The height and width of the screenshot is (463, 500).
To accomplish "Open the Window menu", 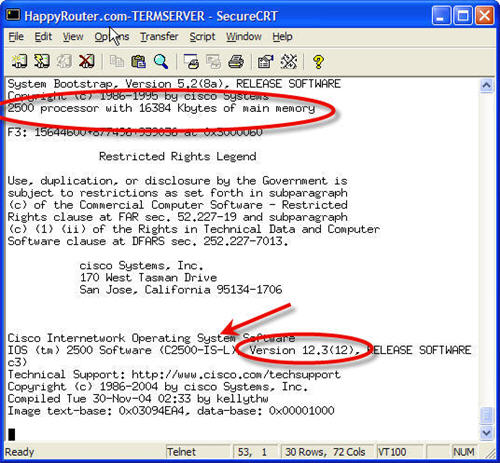I will [244, 36].
